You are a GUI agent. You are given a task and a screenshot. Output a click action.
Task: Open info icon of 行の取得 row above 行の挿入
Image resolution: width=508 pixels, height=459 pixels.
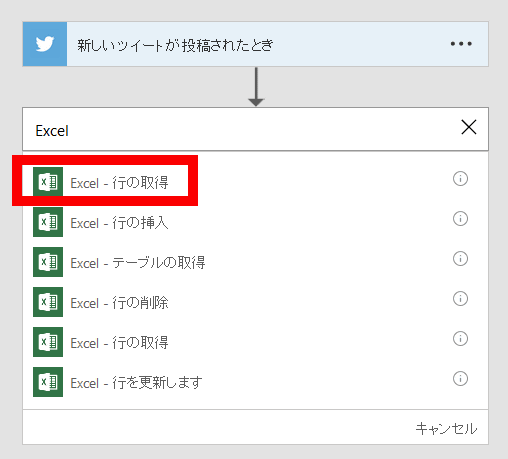460,179
